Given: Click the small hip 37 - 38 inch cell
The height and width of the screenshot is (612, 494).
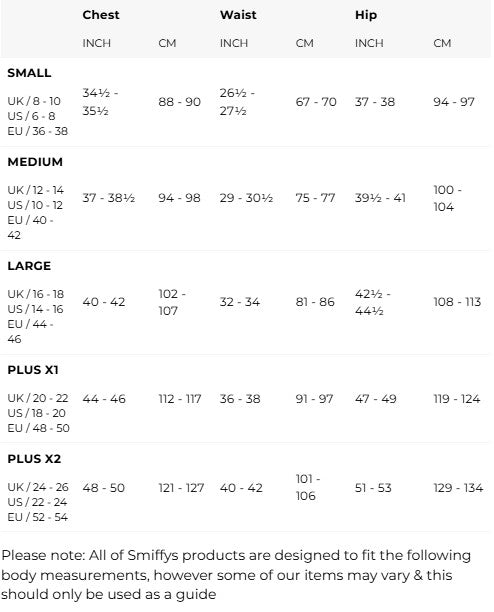Looking at the screenshot, I should [x=375, y=102].
